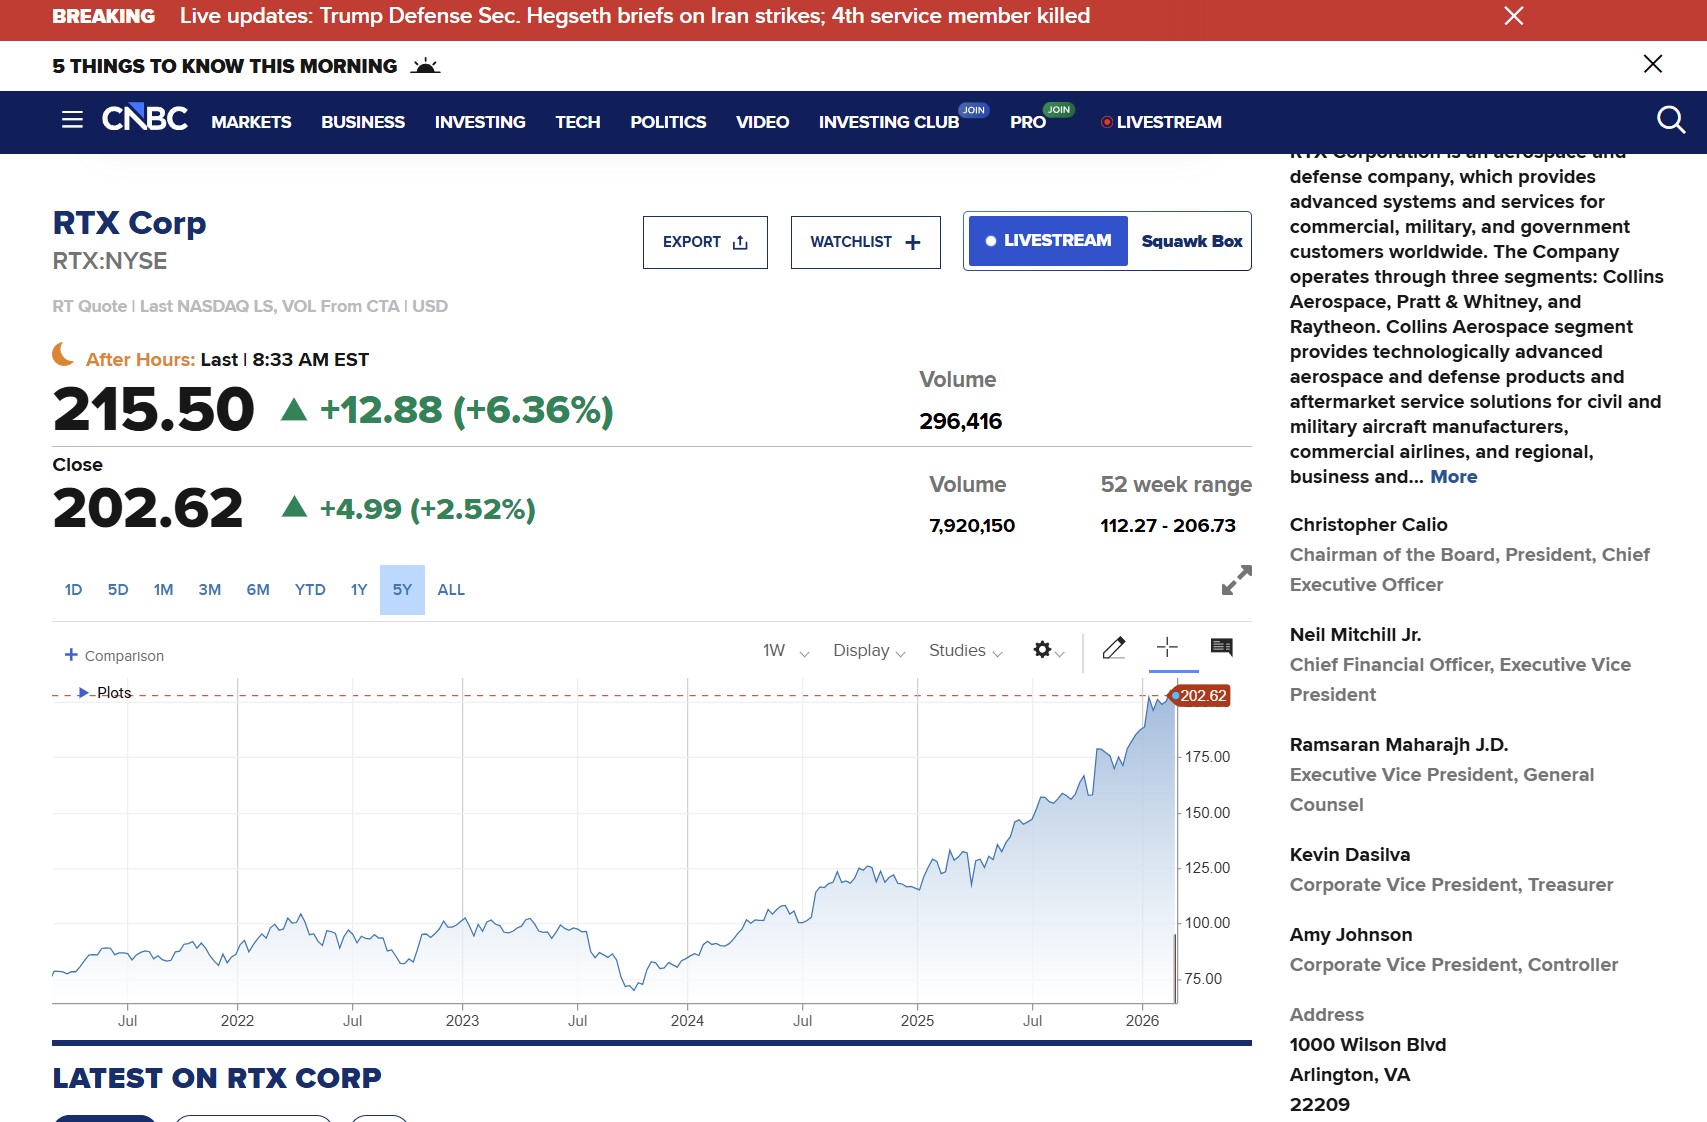Toggle the chart drawing pencil tool
1707x1122 pixels.
click(1114, 648)
